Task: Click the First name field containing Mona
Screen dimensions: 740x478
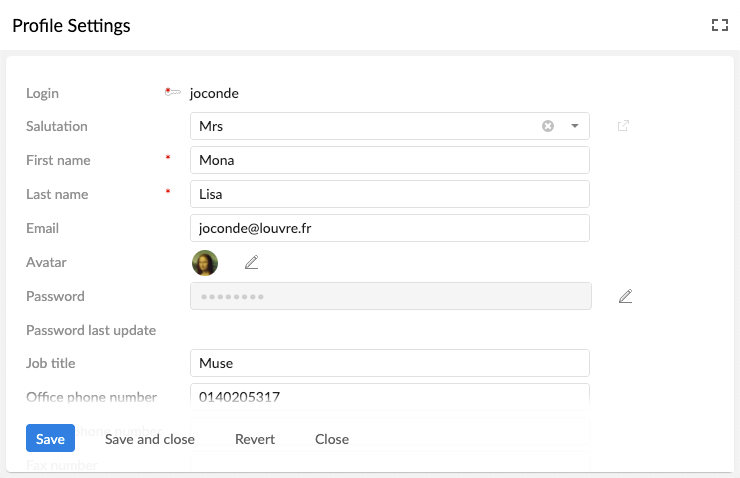Action: coord(389,160)
